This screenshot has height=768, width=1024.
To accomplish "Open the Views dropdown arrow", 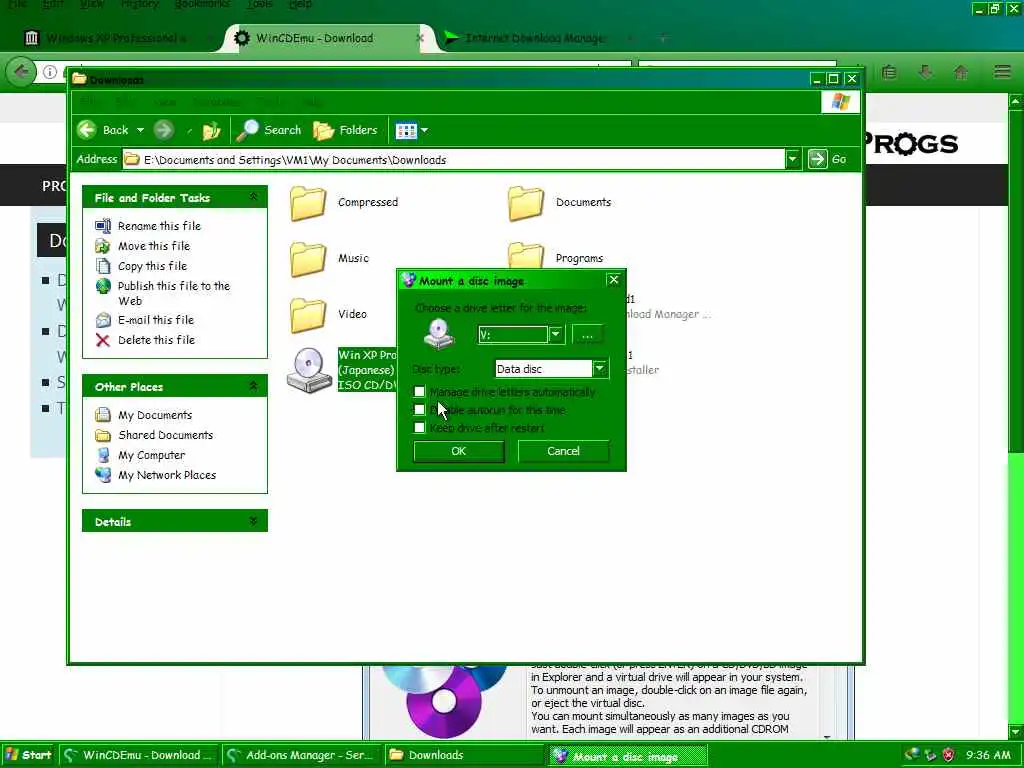I will [424, 131].
